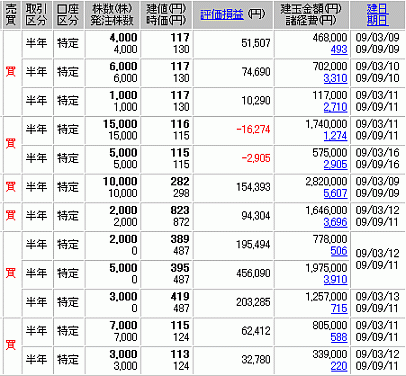Select the 94,304 profit value
This screenshot has height=376, width=406.
(256, 216)
